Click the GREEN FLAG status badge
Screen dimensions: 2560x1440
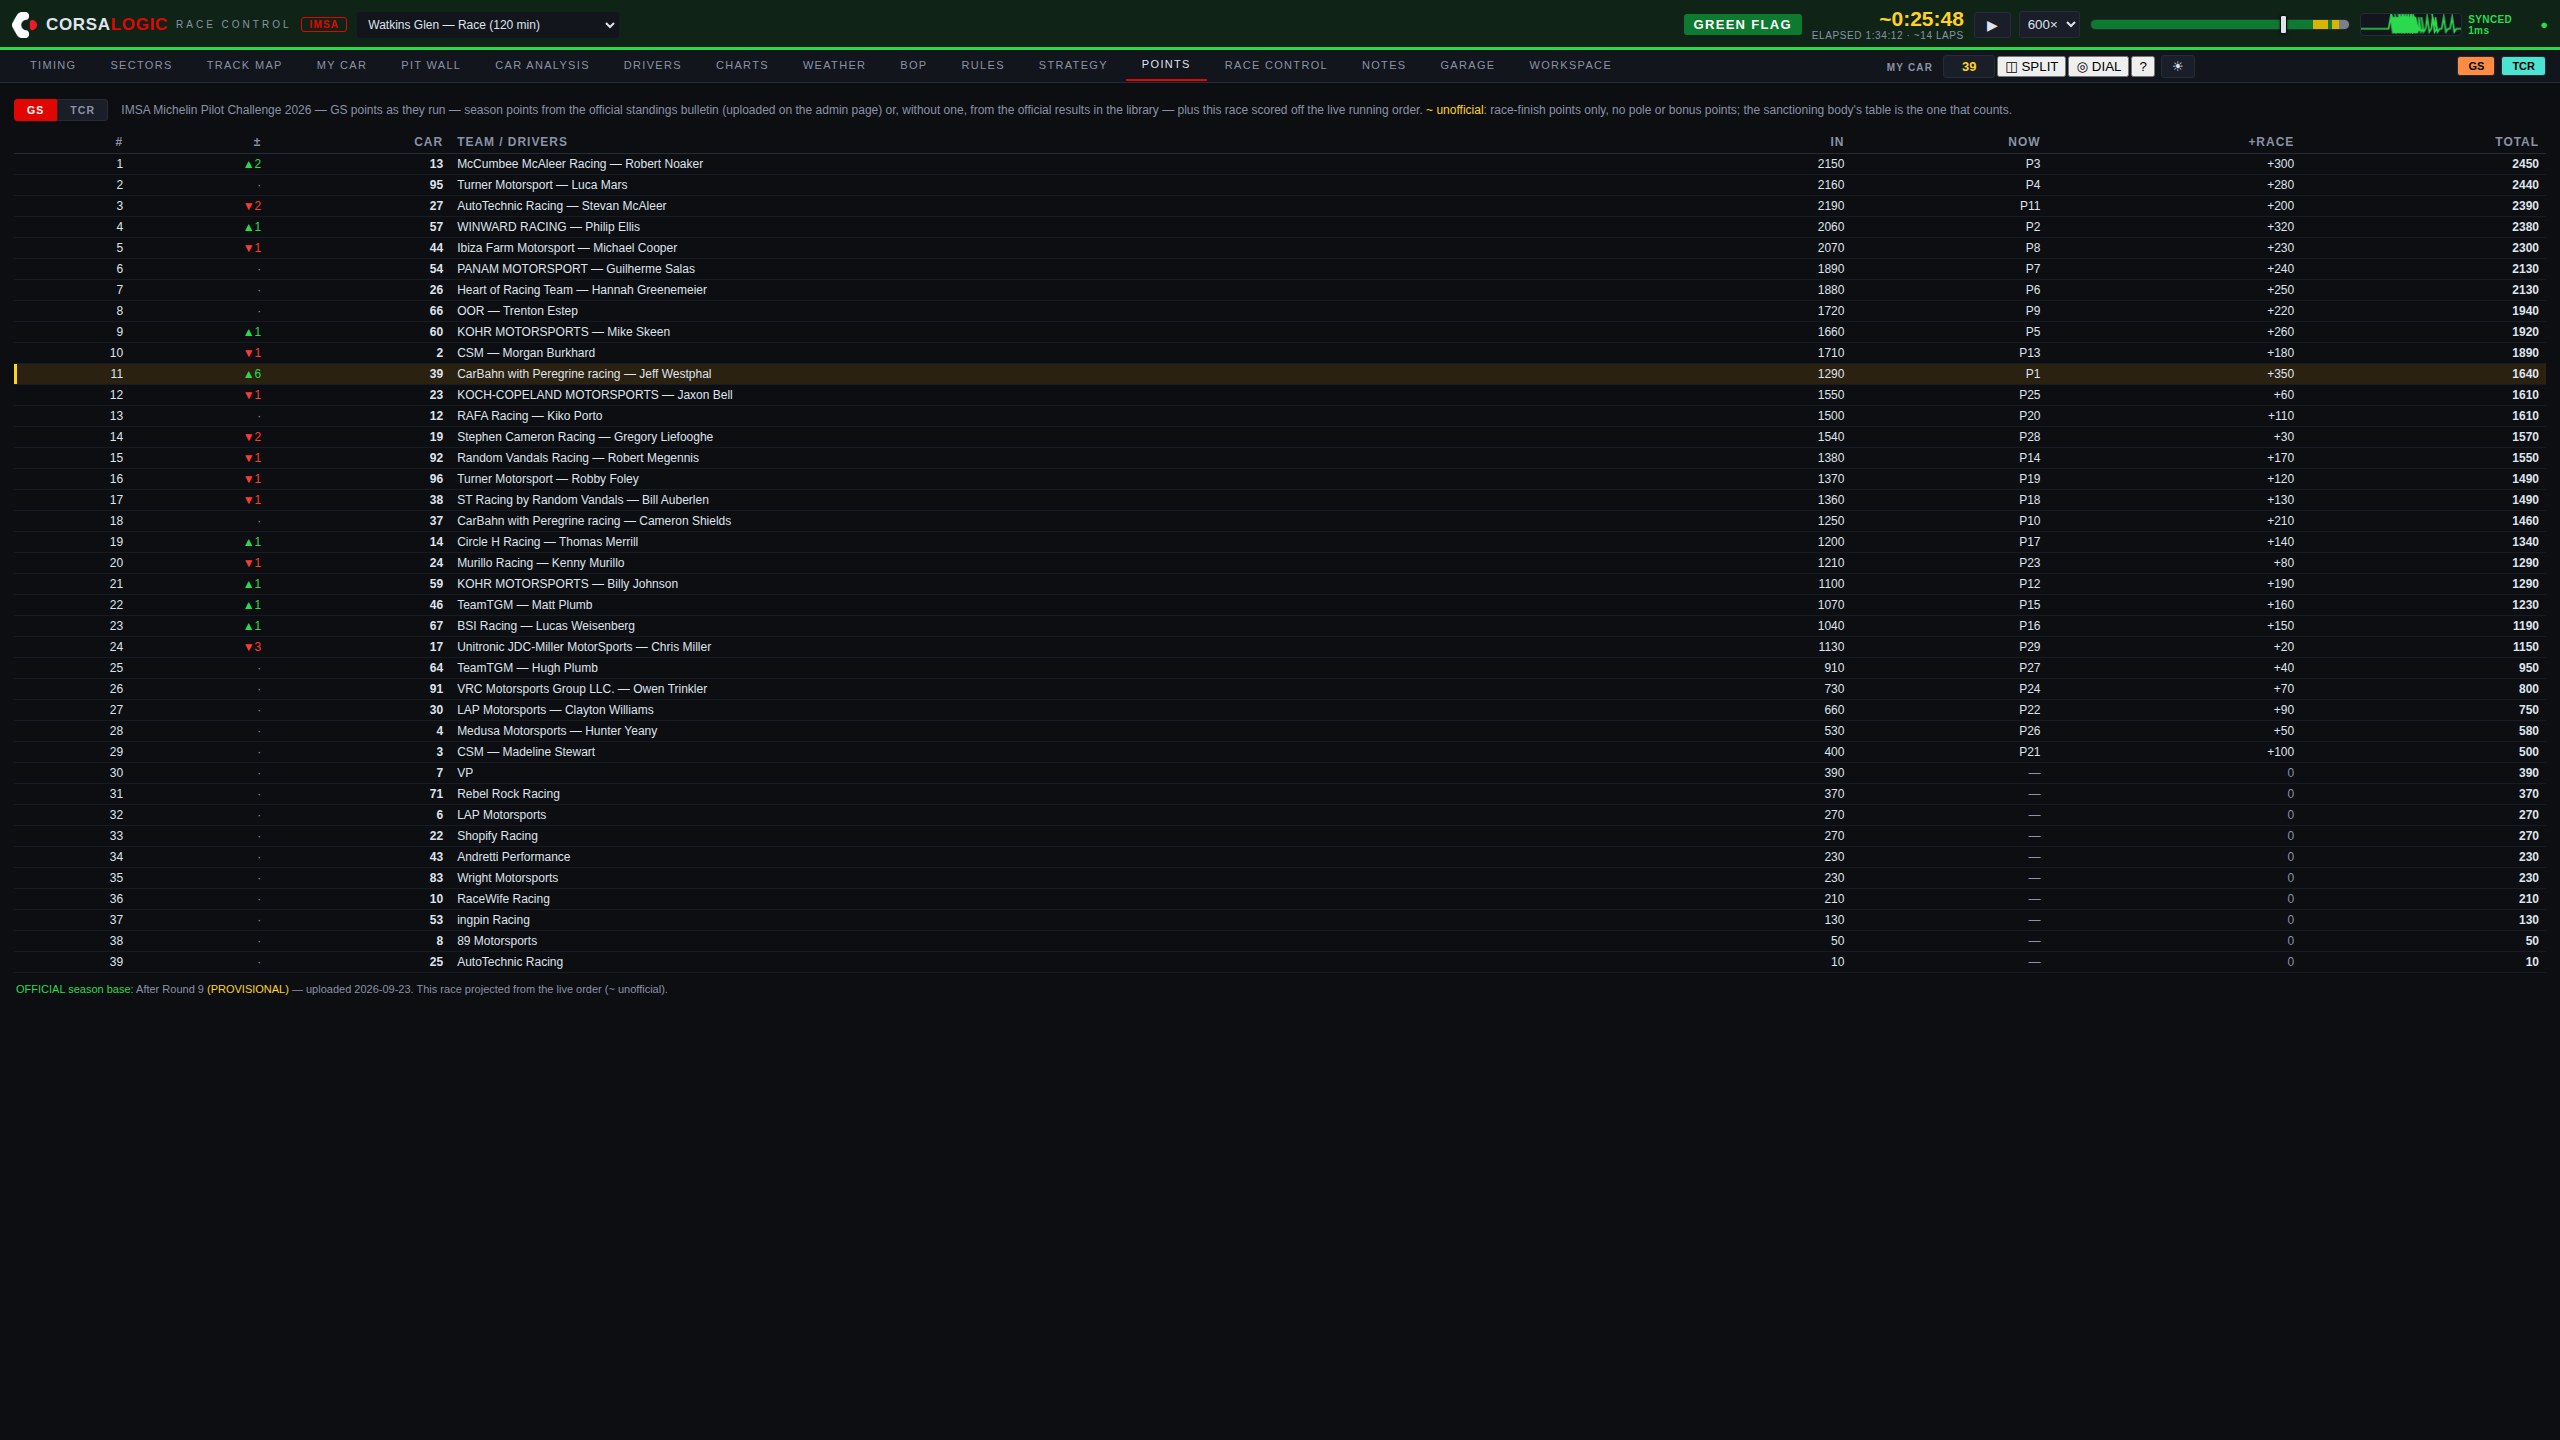click(x=1742, y=25)
